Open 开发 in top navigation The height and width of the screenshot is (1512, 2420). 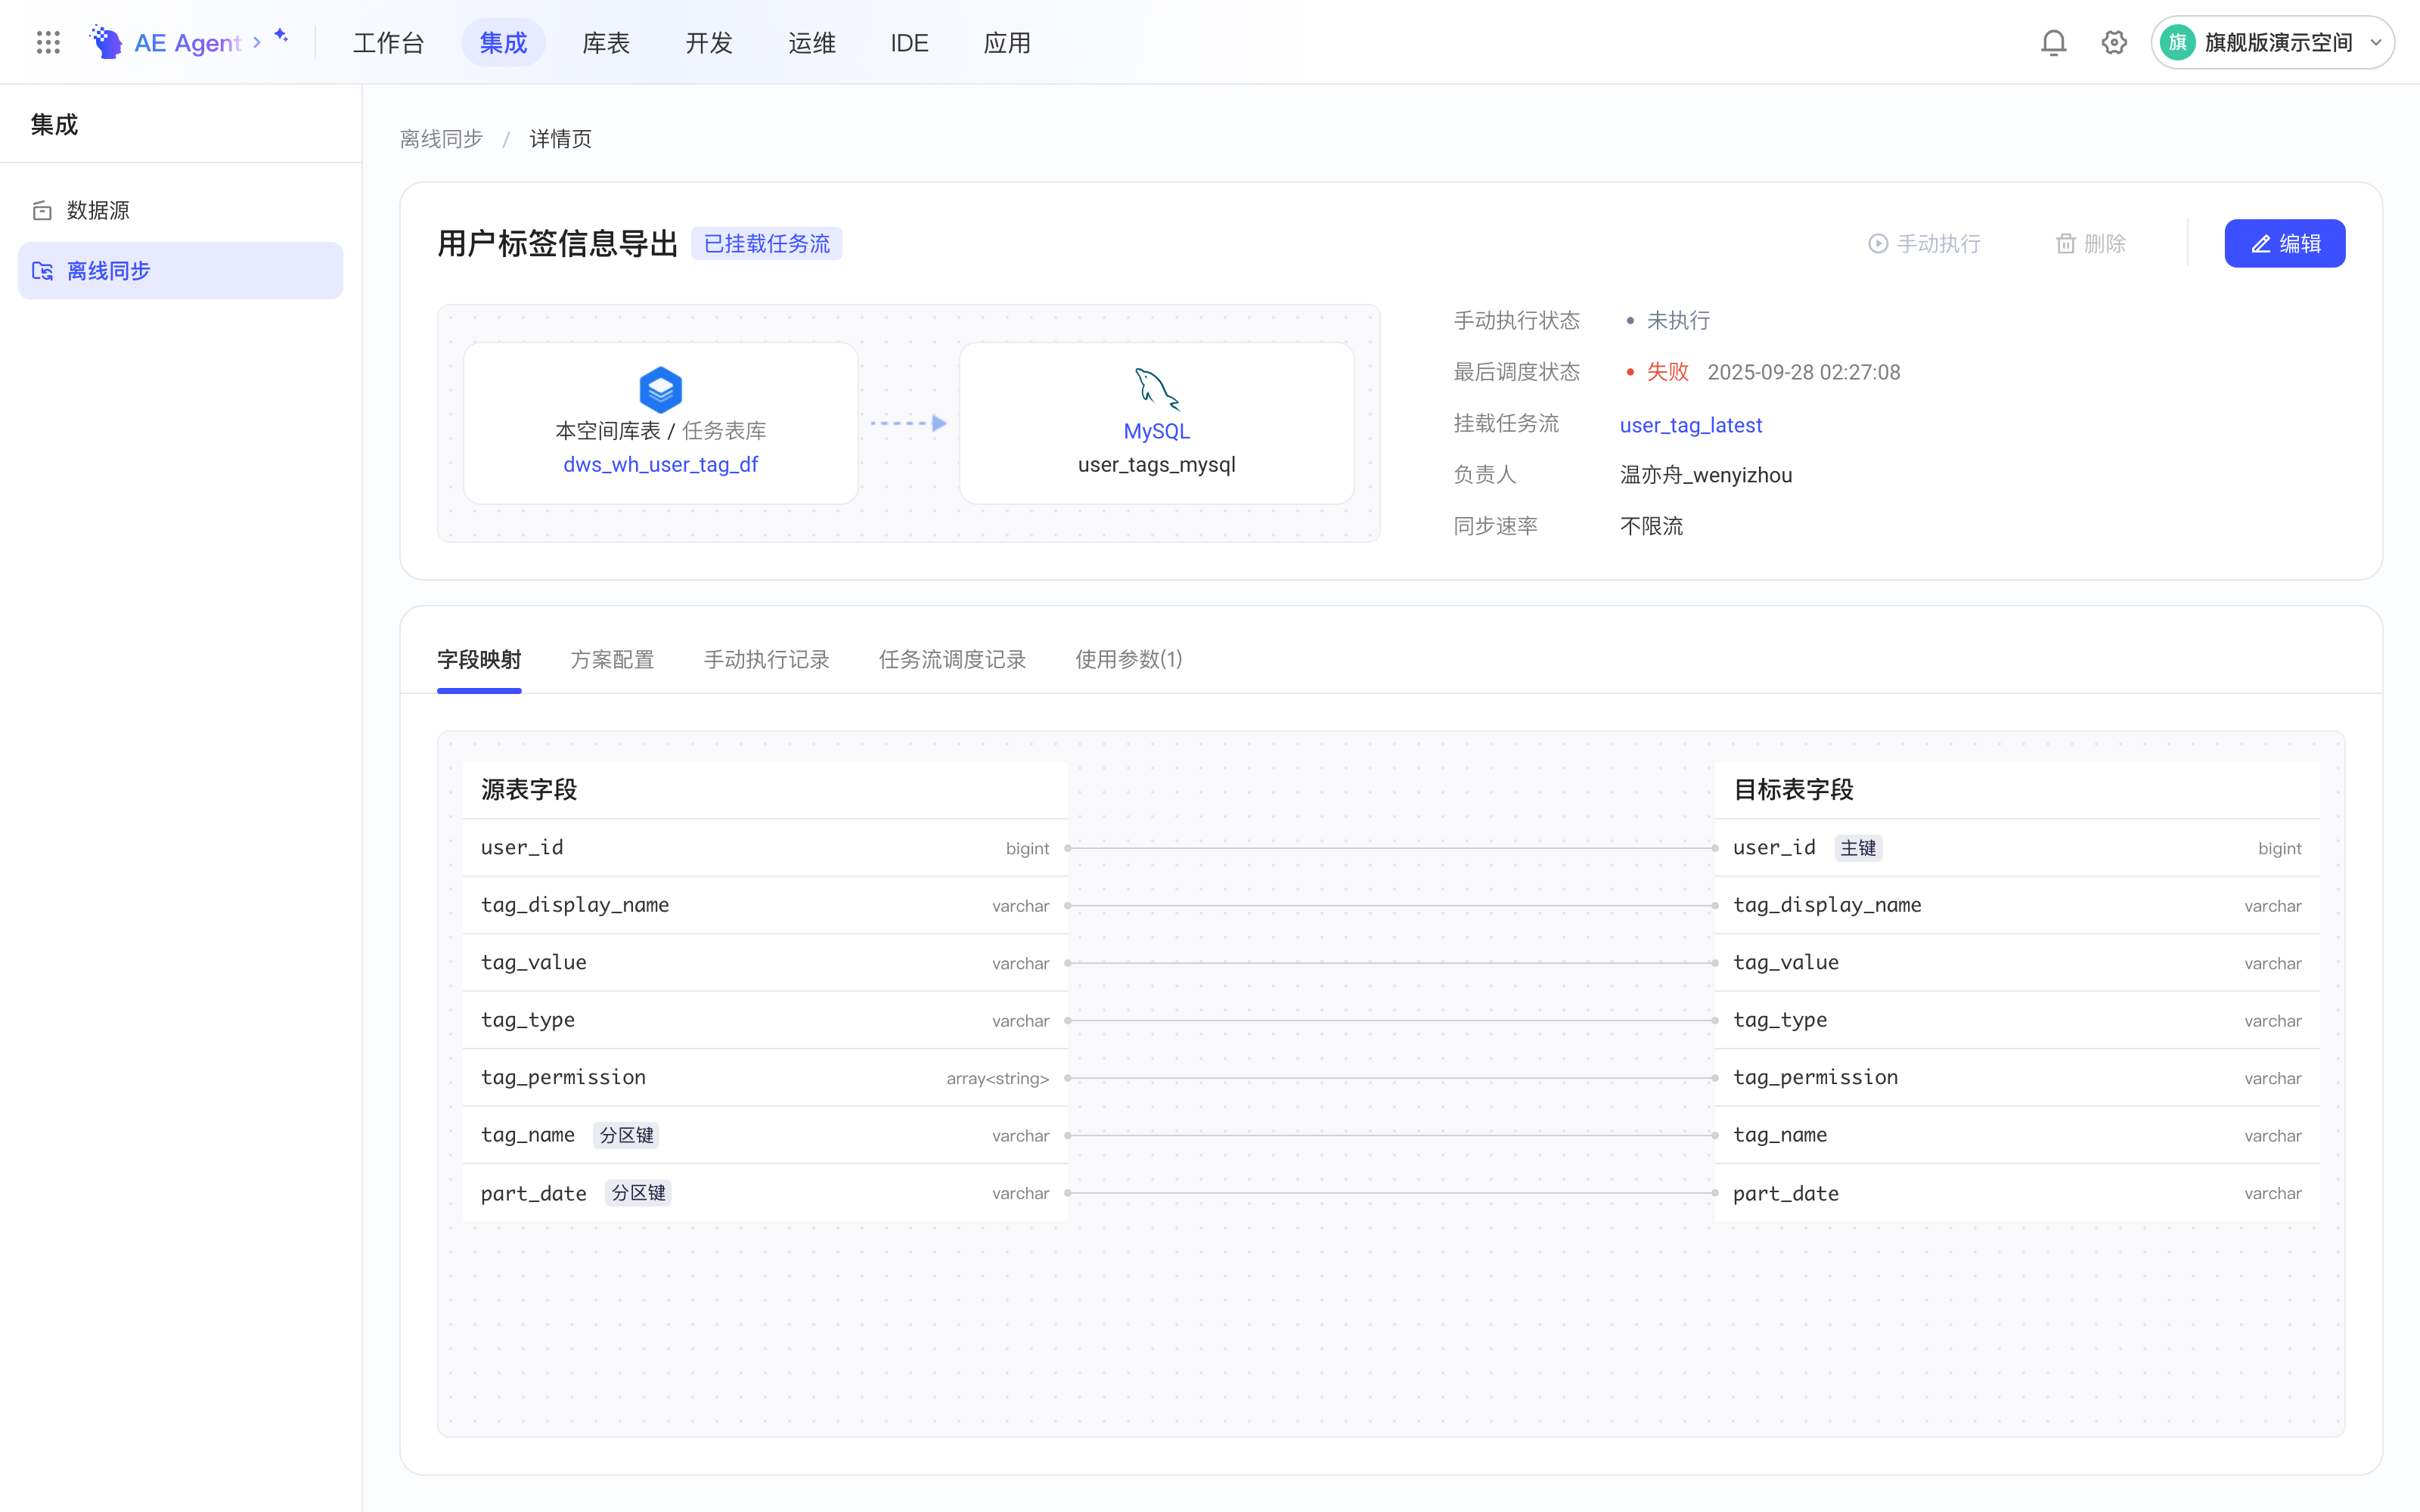point(709,42)
